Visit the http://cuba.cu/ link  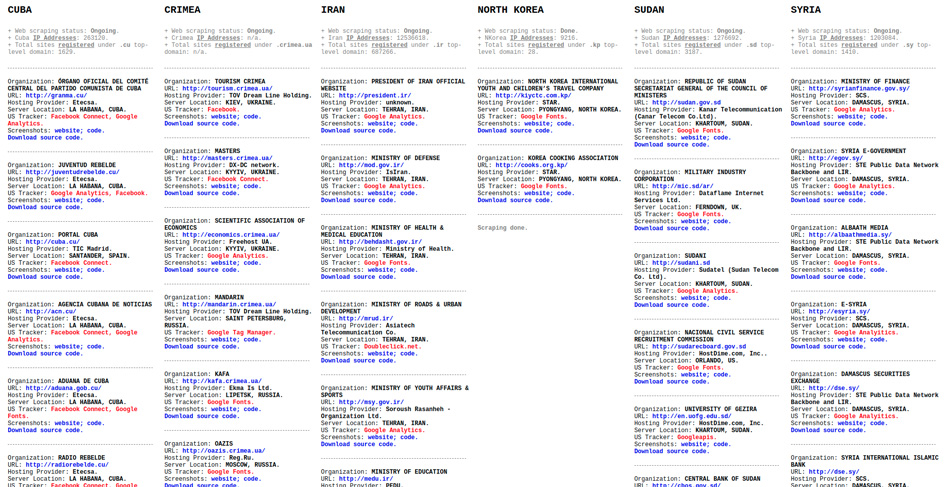point(53,242)
